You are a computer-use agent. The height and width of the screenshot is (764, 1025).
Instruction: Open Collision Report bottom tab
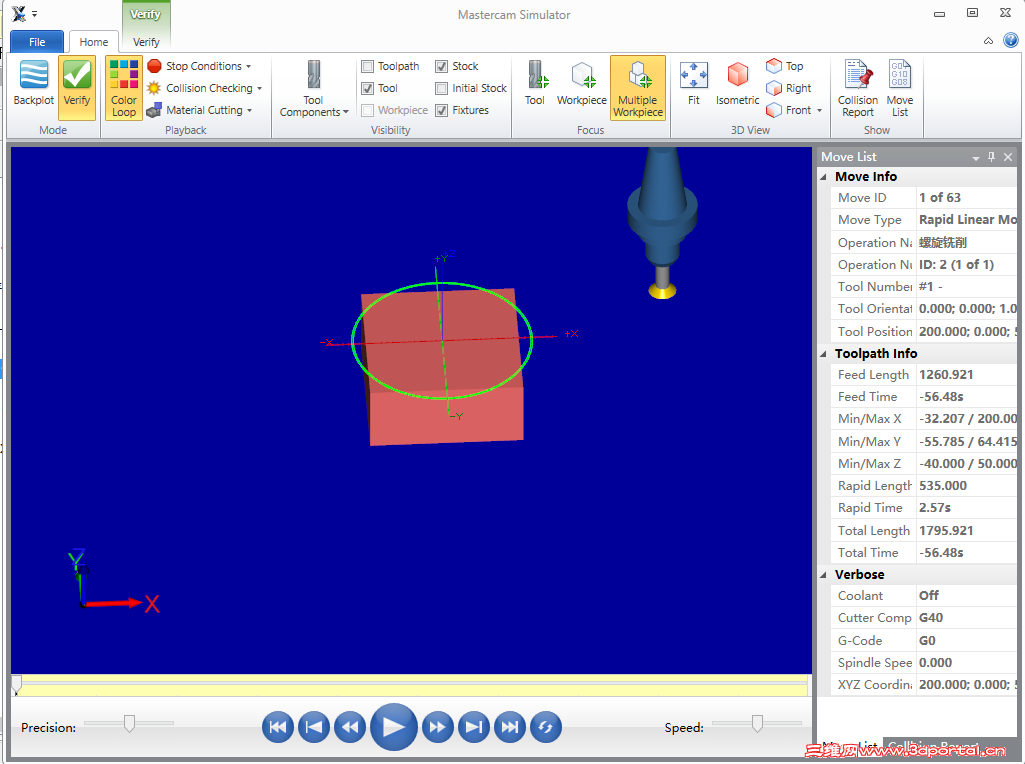point(934,746)
